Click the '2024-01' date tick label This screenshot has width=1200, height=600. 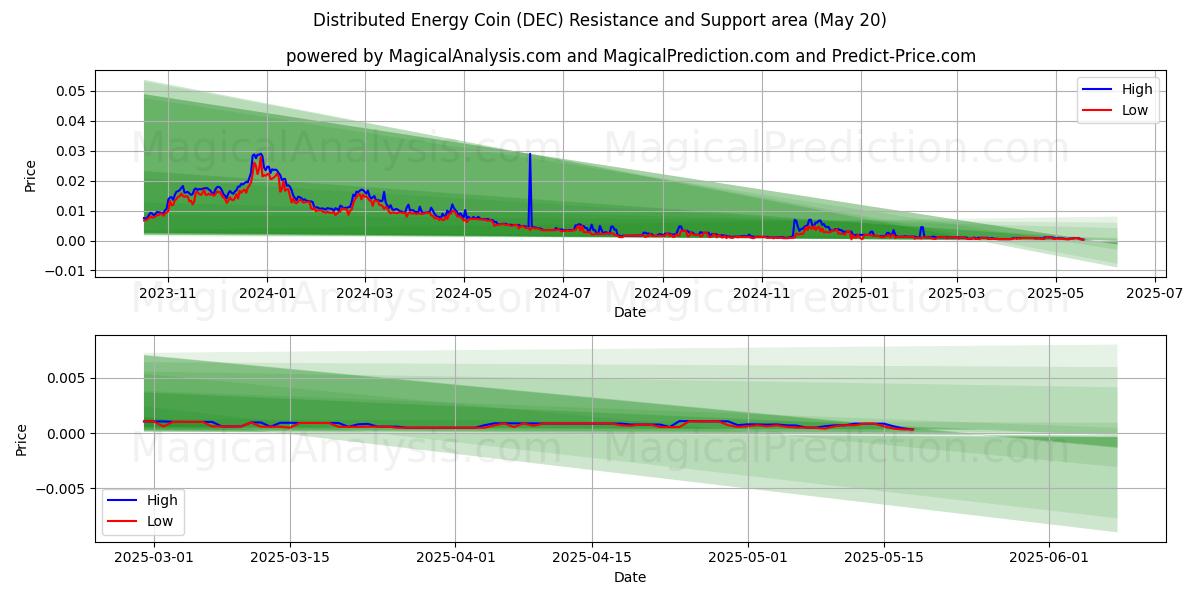(x=266, y=293)
